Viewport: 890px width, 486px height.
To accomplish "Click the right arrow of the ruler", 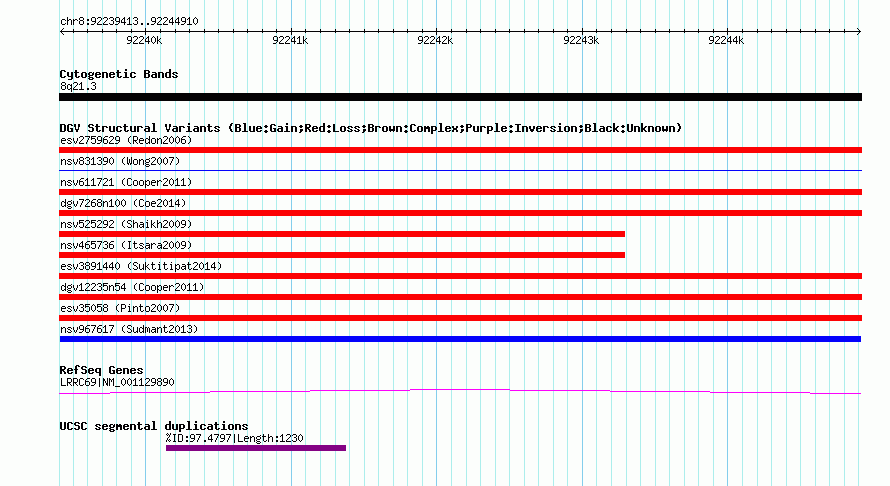I will [x=859, y=32].
